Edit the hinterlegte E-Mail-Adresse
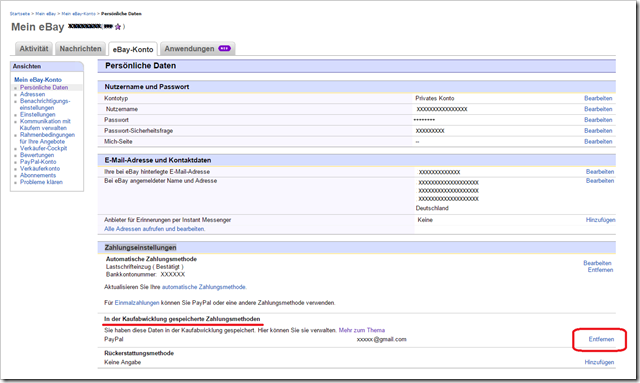Viewport: 640px width, 383px height. tap(600, 172)
